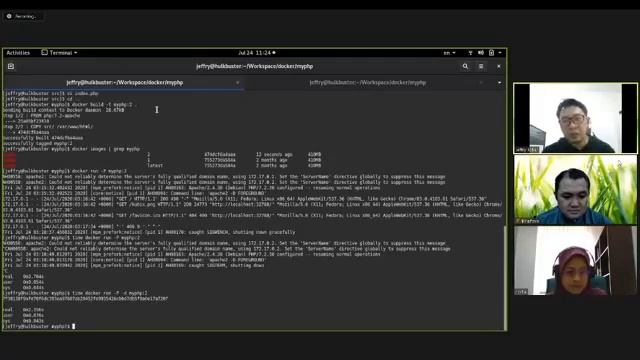Switch to the second inactive terminal tab
Image resolution: width=640 pixels, height=360 pixels.
367,82
